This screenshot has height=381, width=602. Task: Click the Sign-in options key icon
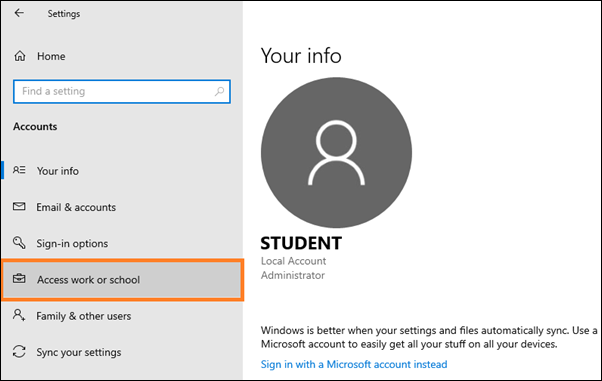(x=19, y=243)
